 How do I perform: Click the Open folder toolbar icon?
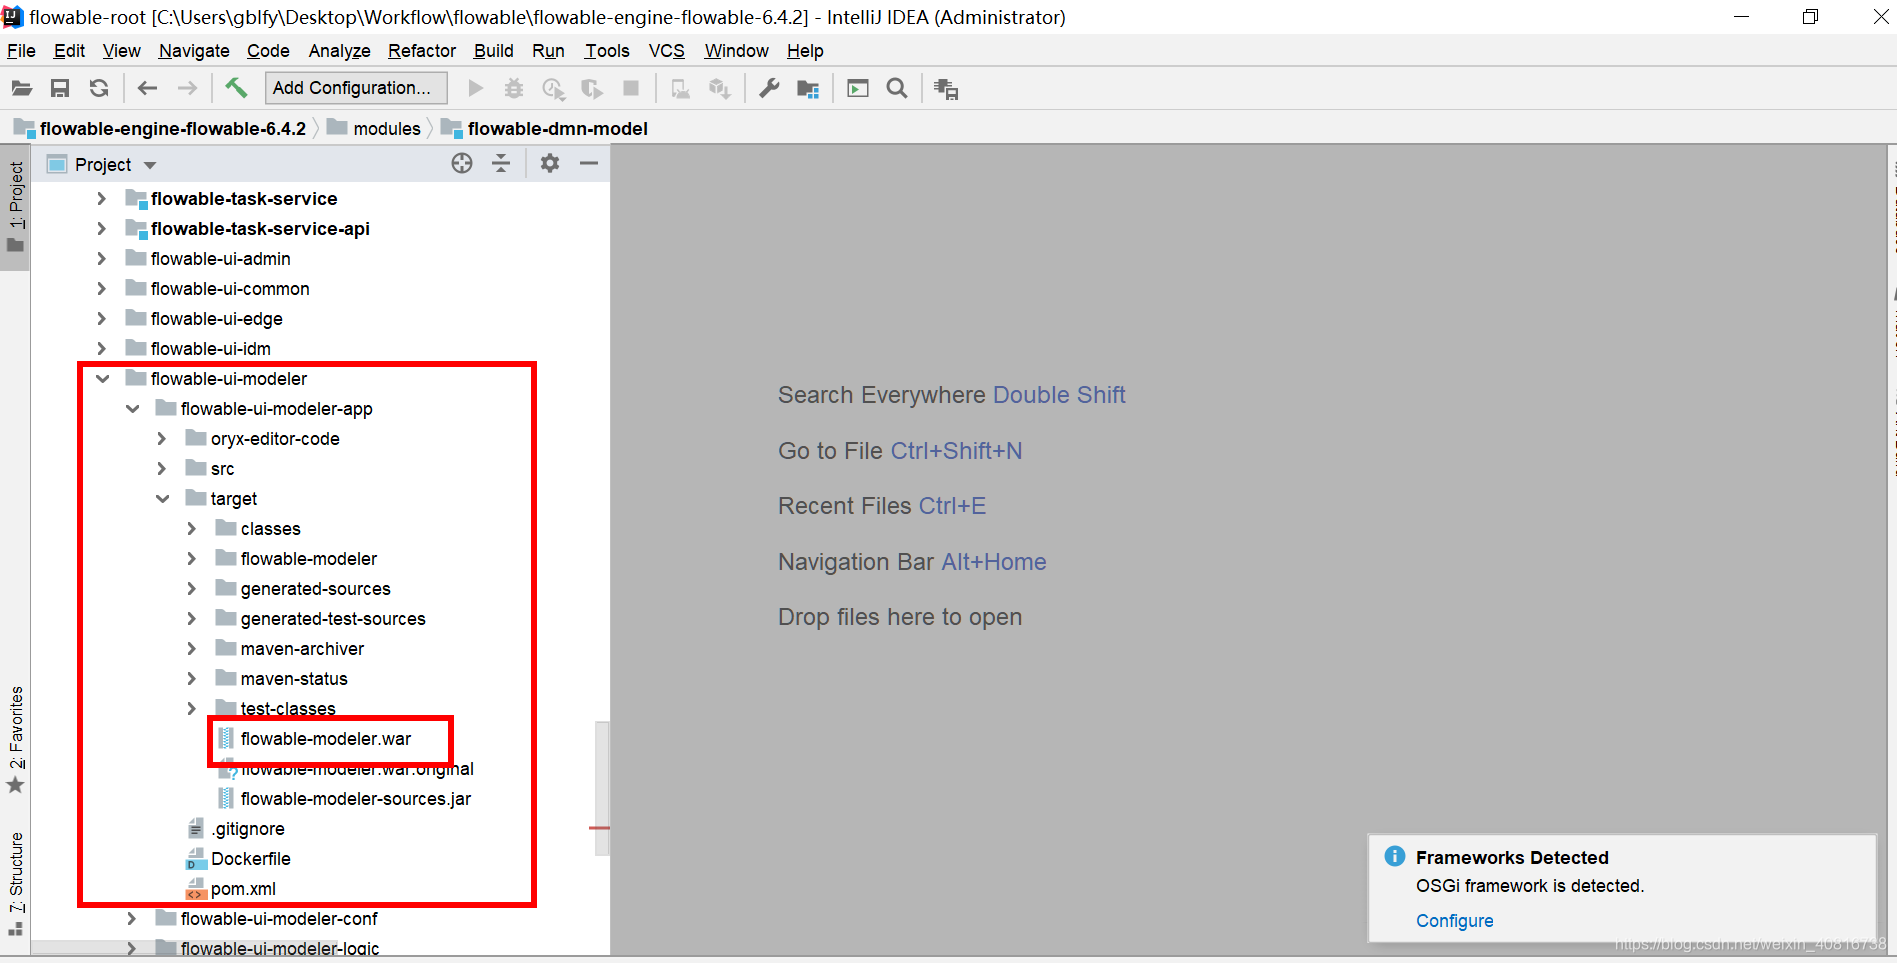(x=21, y=89)
